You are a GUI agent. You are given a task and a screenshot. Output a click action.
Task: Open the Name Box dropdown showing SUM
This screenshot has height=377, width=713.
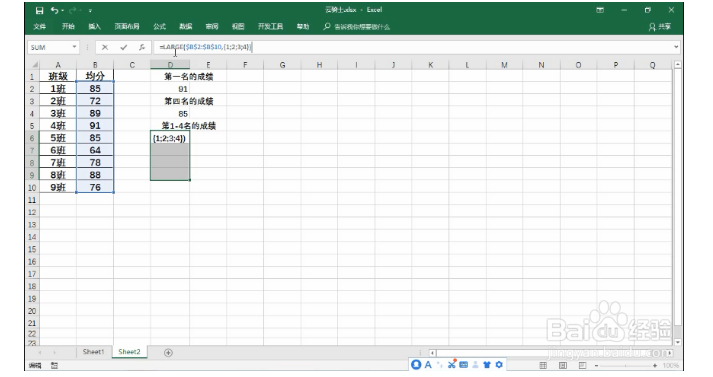pos(74,47)
